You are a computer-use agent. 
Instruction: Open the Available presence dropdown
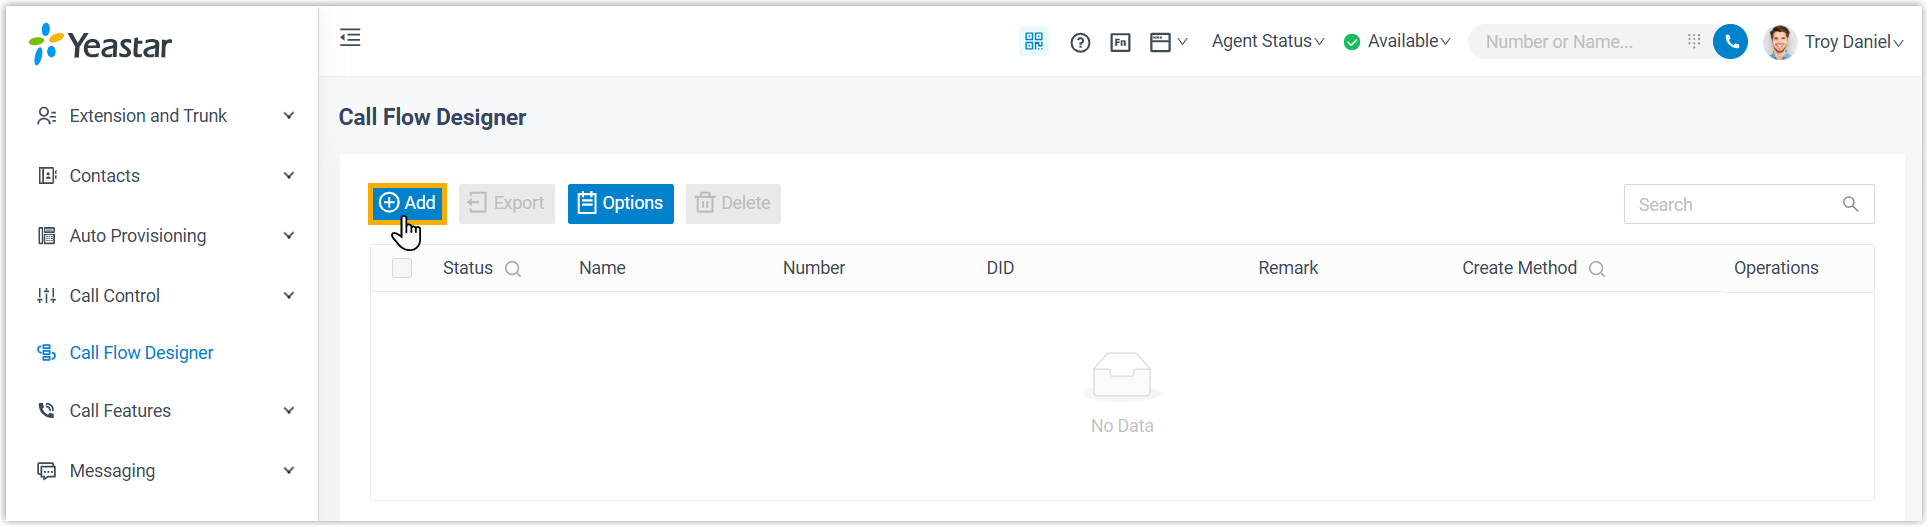[x=1397, y=41]
